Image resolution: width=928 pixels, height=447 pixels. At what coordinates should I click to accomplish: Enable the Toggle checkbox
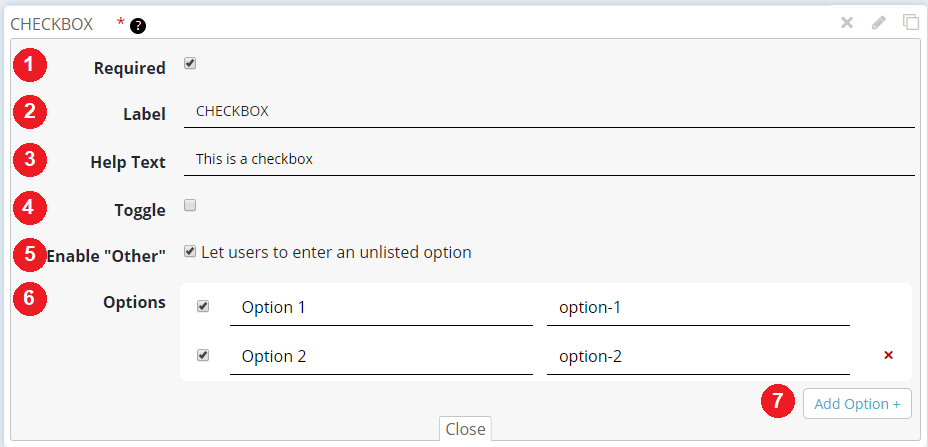pos(190,206)
